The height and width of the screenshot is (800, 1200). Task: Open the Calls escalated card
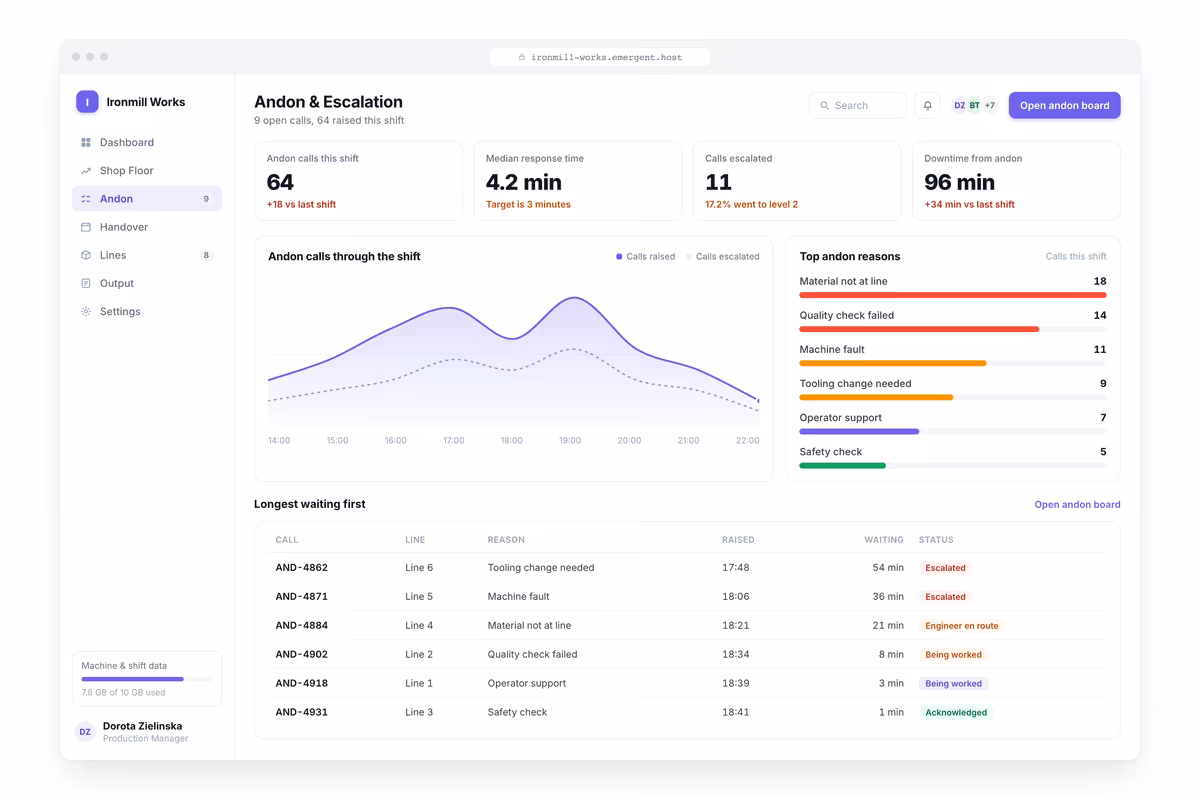pos(797,181)
